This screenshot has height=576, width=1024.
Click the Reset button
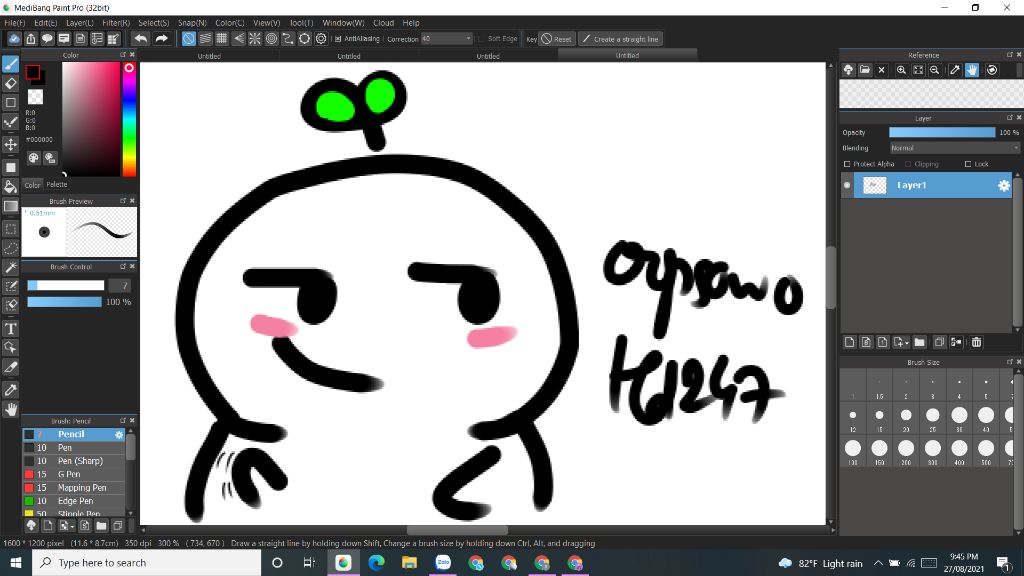pos(556,39)
